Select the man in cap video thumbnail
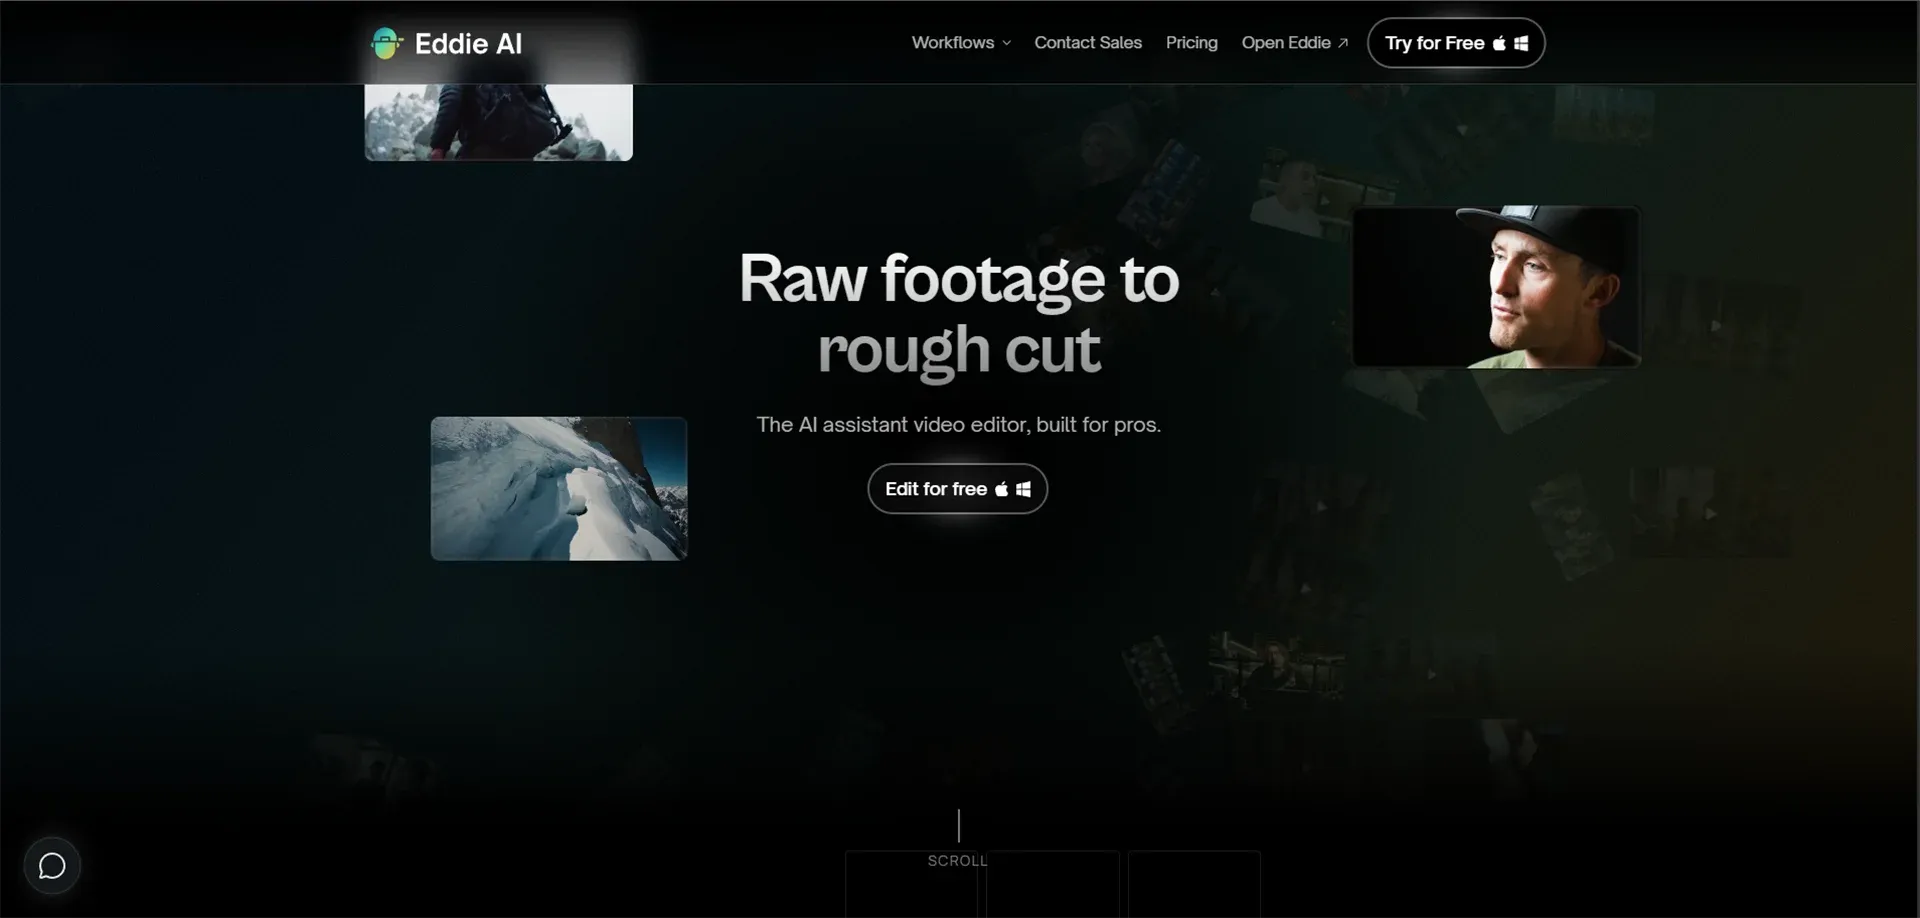1920x918 pixels. coord(1496,287)
